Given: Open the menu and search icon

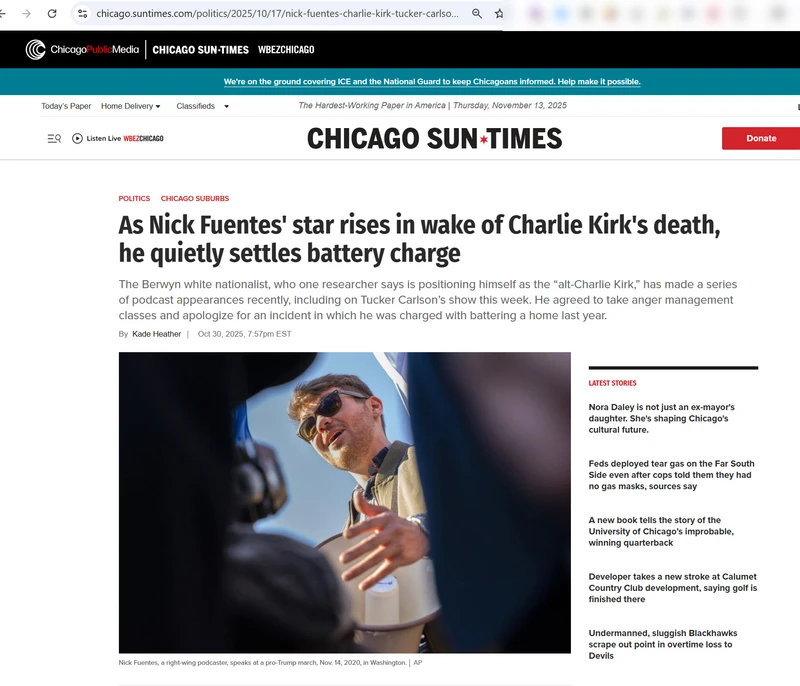Looking at the screenshot, I should [54, 138].
